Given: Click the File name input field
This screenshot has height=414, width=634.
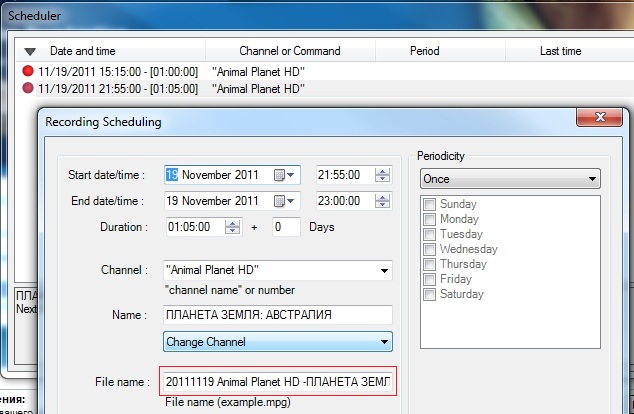Looking at the screenshot, I should (x=277, y=382).
